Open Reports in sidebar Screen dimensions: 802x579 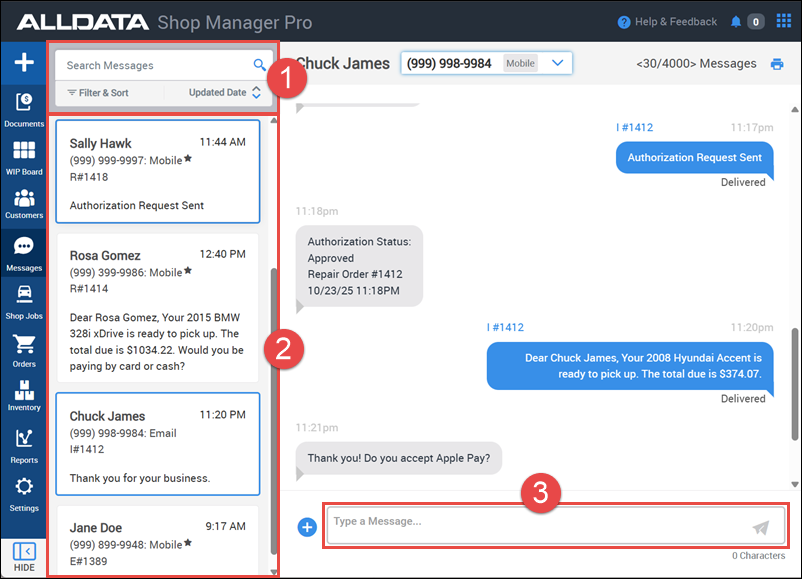(x=24, y=447)
